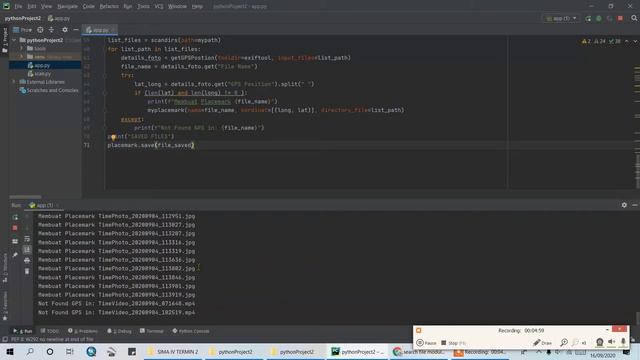Open Project panel gear settings
Screen dimensions: 640x360
point(65,30)
